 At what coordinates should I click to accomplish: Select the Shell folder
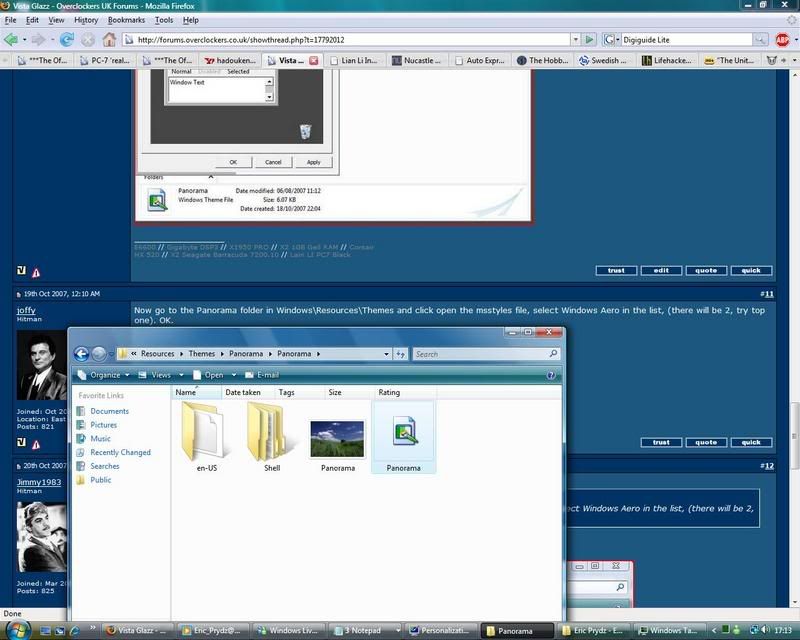[272, 437]
